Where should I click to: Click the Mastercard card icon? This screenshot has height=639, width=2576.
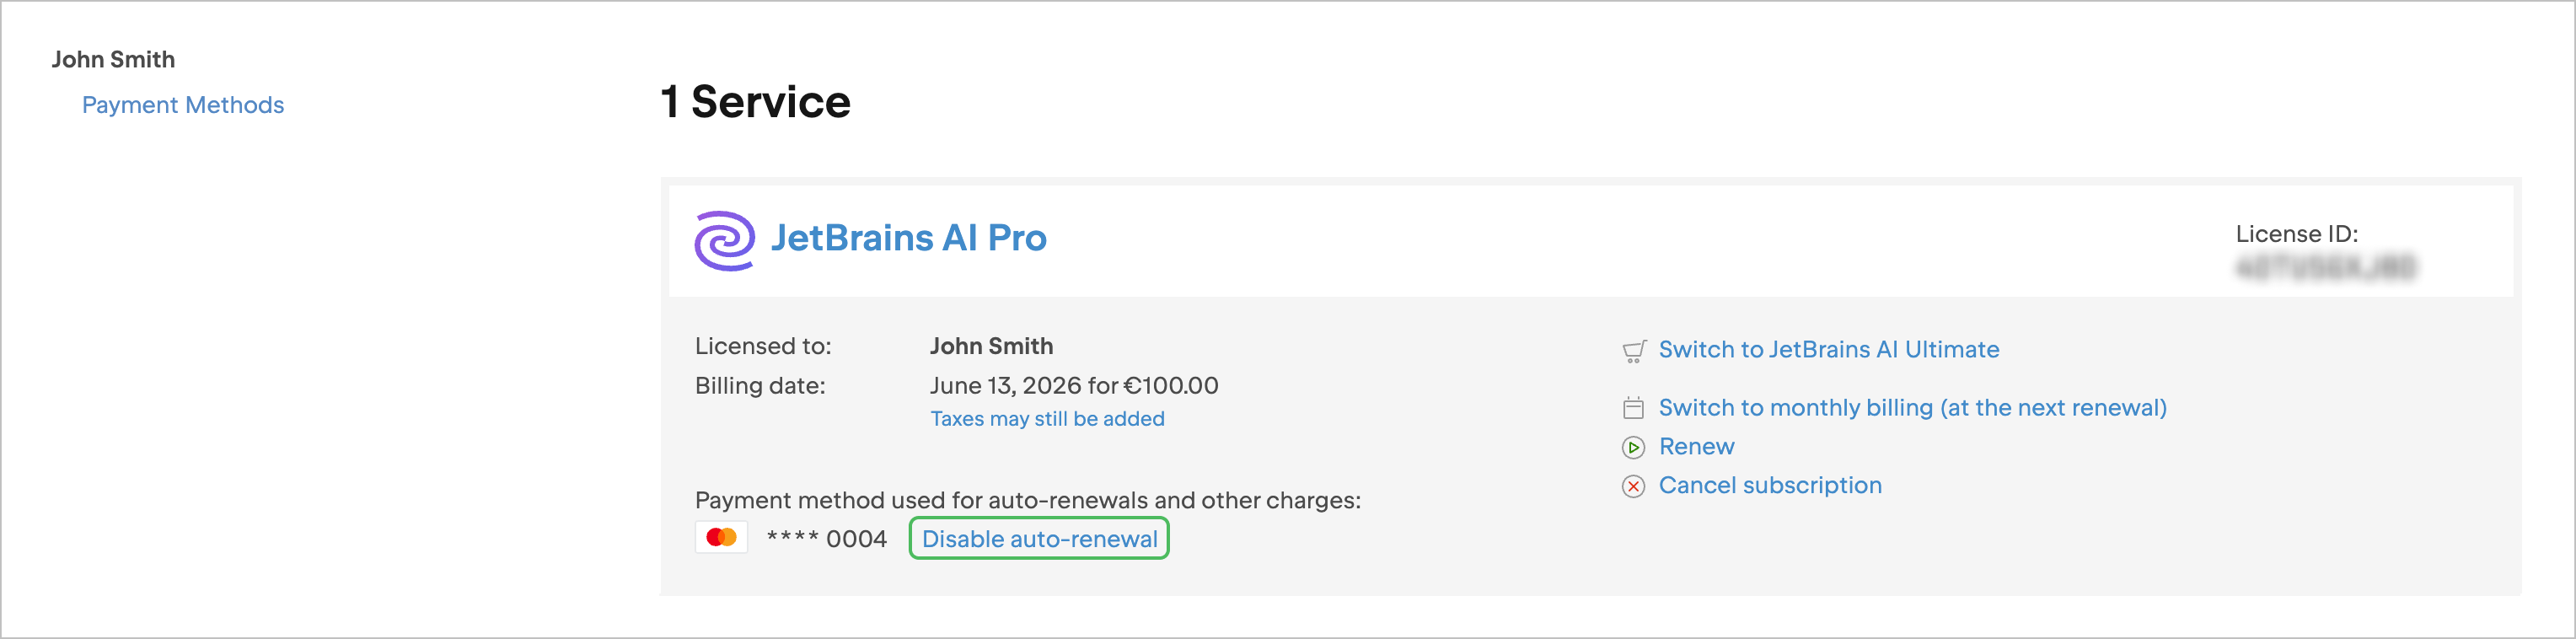click(x=721, y=538)
